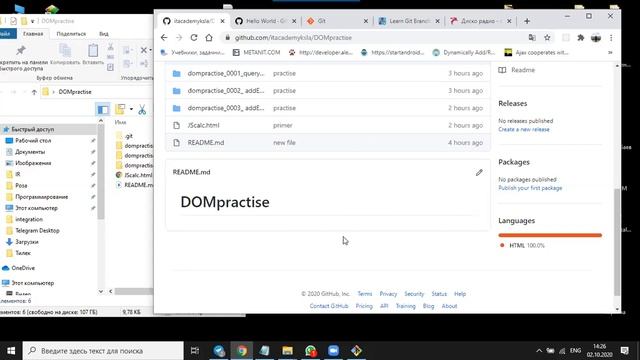This screenshot has width=640, height=360.
Task: Open dompractise_0001_query folder on GitHub
Action: pyautogui.click(x=226, y=73)
